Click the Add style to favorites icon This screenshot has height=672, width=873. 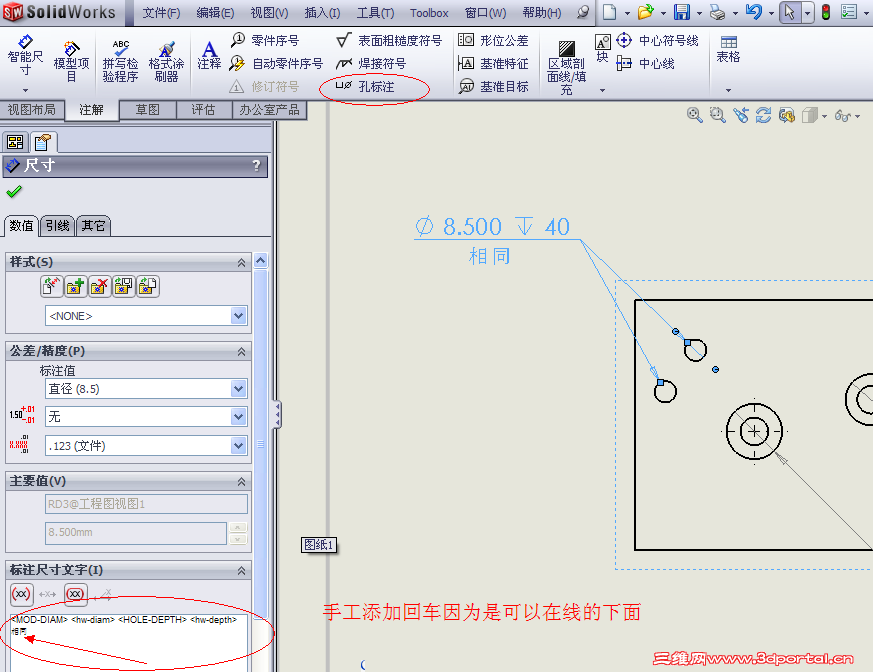(x=75, y=286)
